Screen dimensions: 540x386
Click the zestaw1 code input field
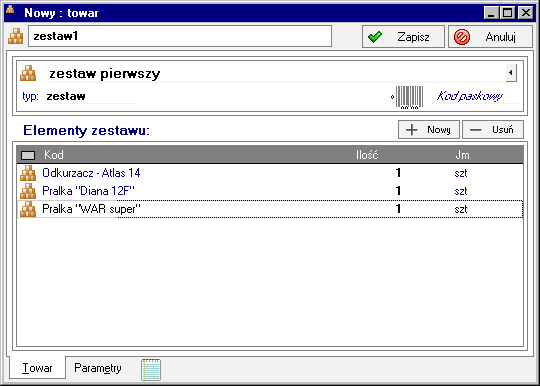tap(180, 36)
